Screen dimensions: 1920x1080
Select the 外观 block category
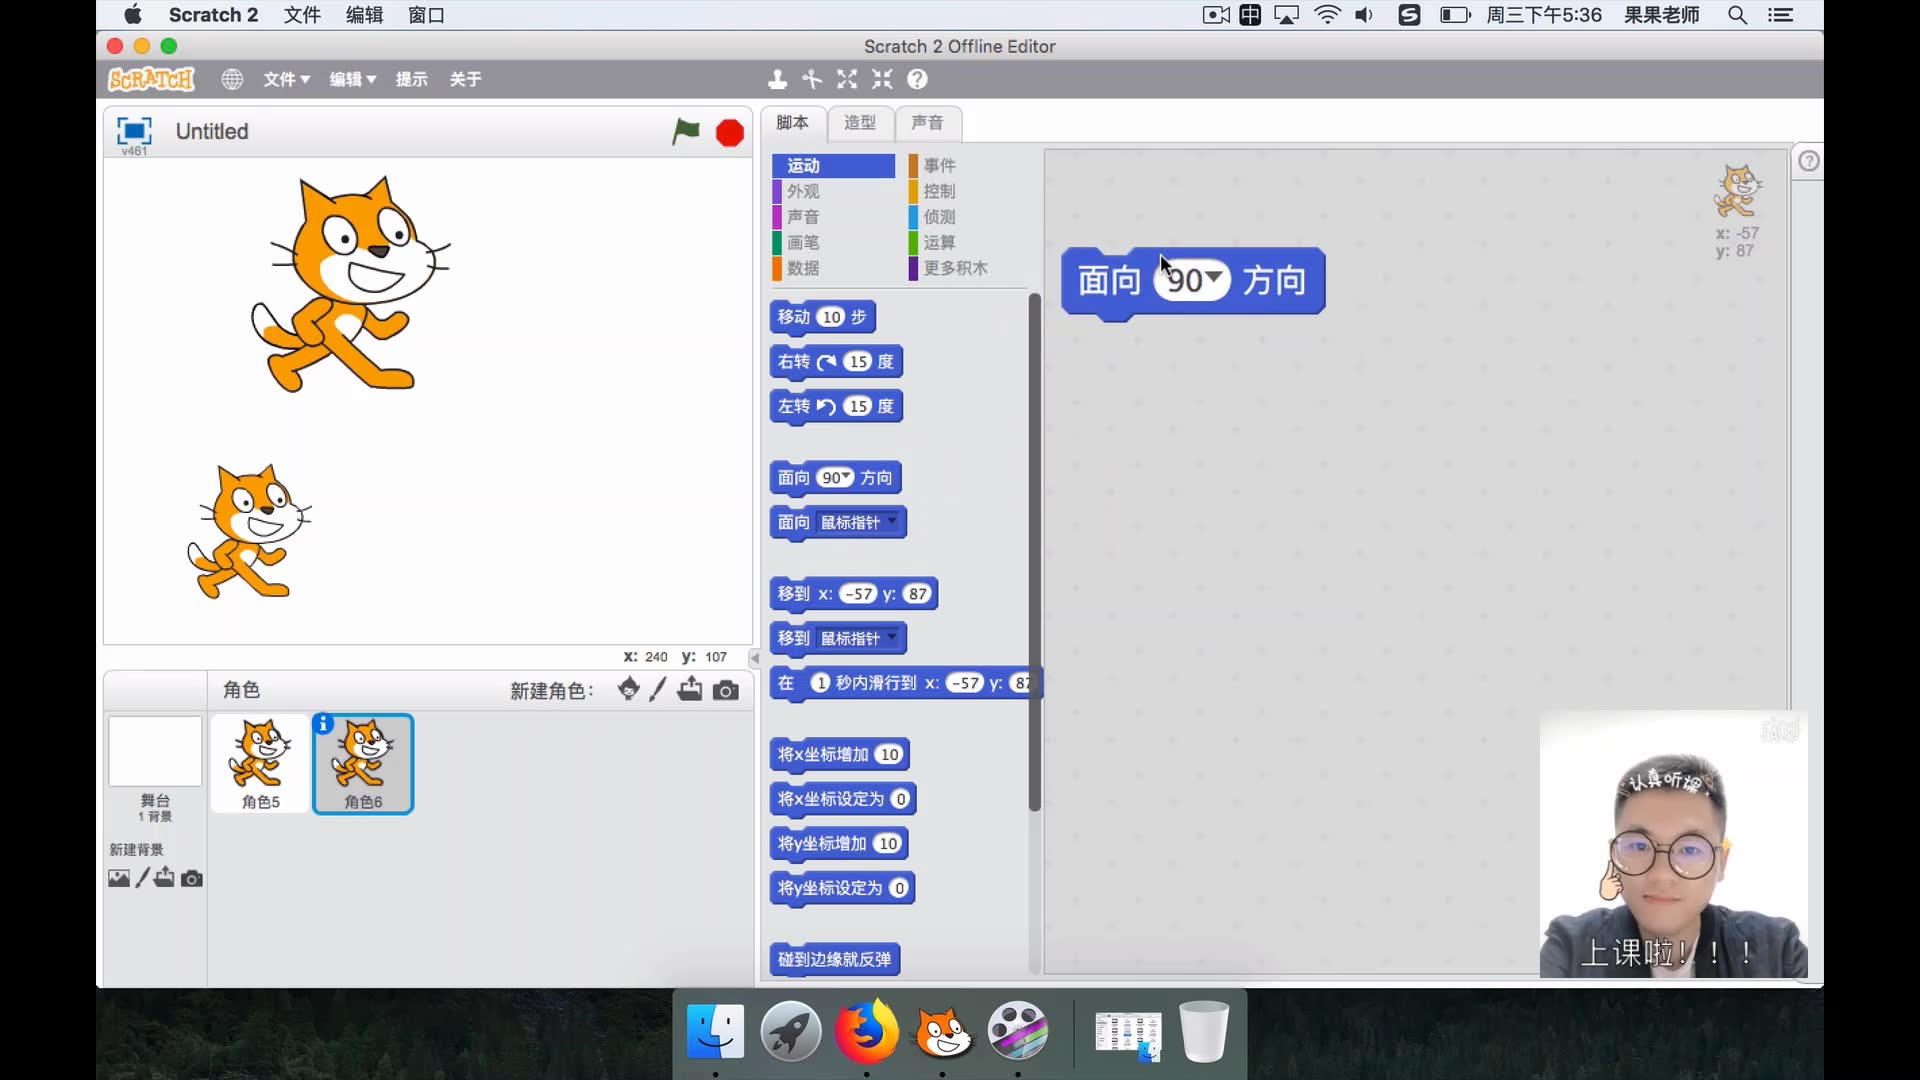[803, 191]
